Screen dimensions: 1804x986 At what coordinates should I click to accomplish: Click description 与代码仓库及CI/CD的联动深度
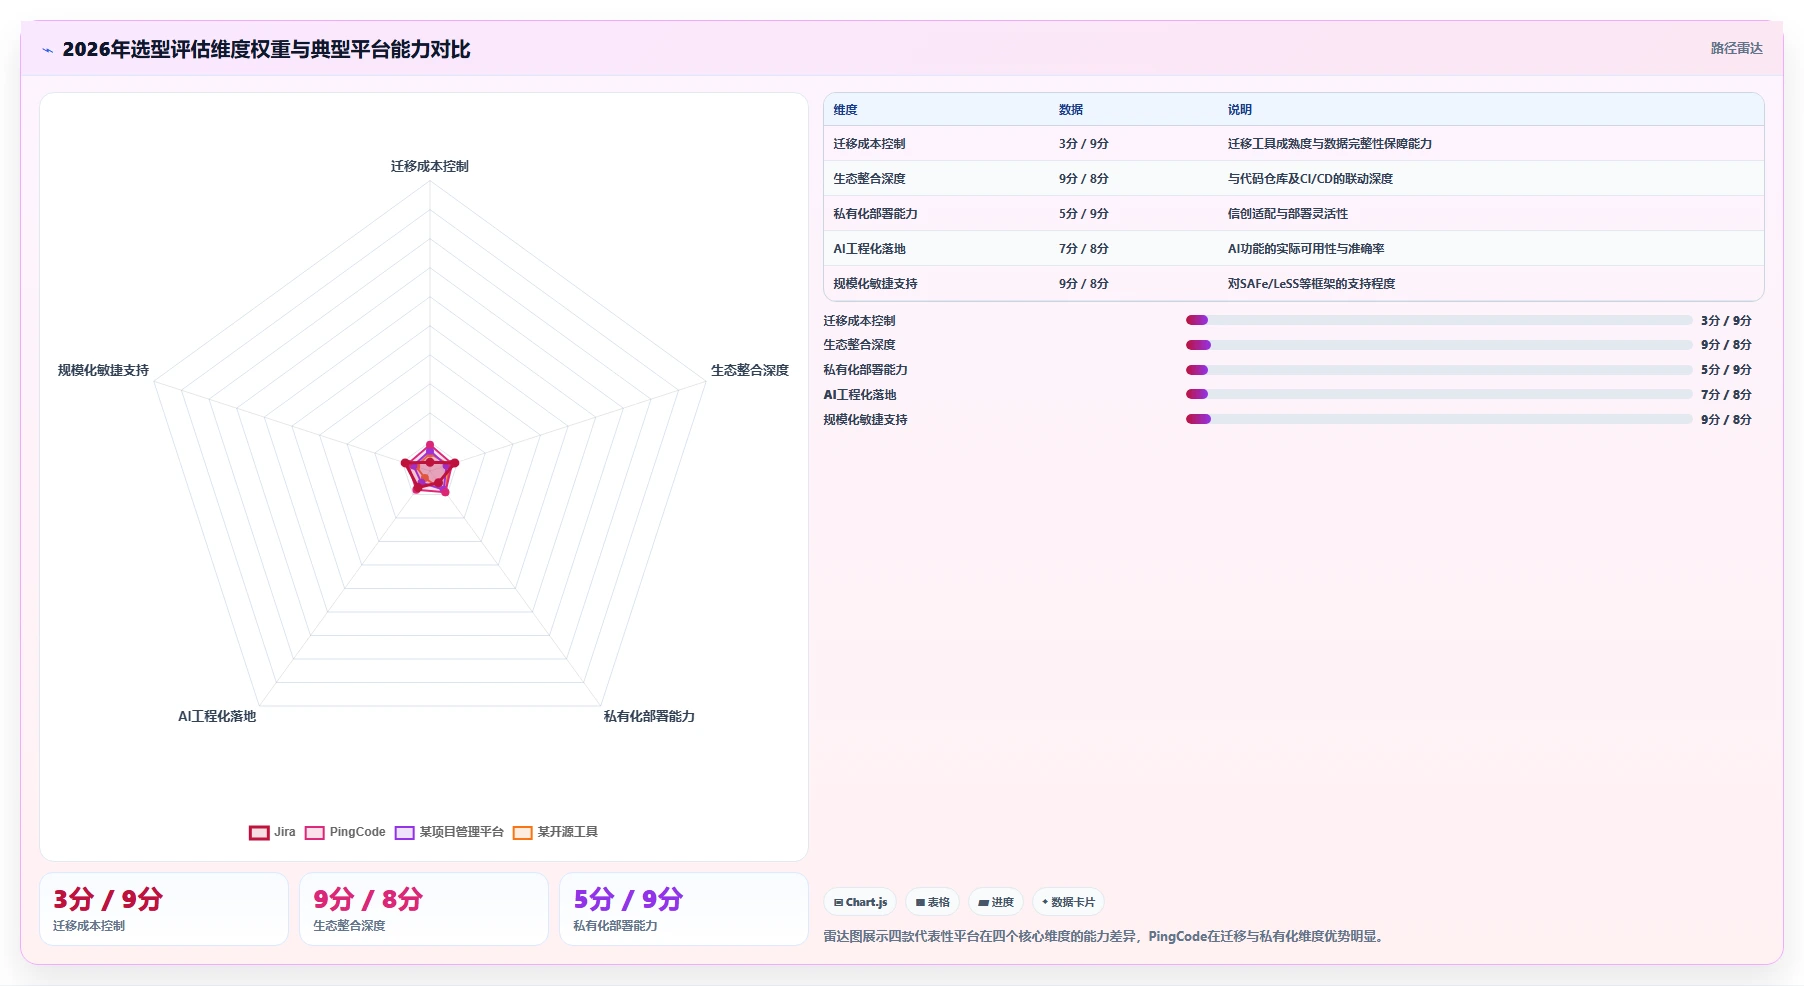(1310, 179)
